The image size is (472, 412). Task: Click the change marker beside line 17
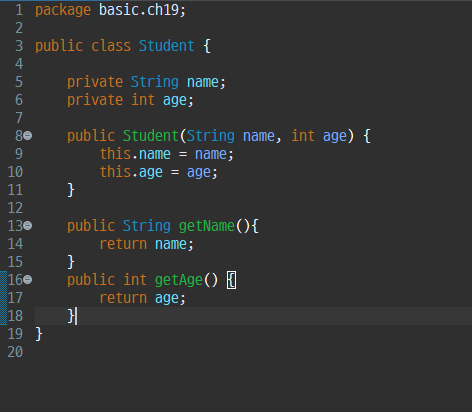point(3,298)
